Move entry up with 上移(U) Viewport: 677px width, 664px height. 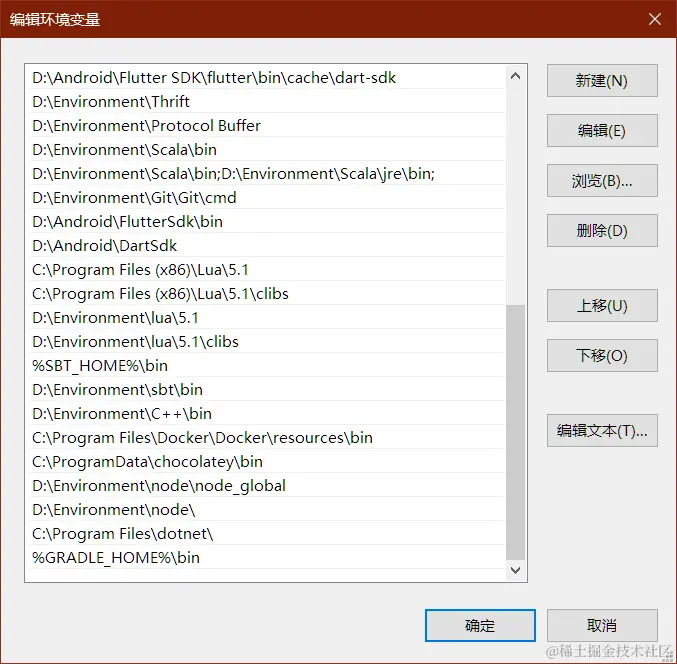tap(602, 306)
